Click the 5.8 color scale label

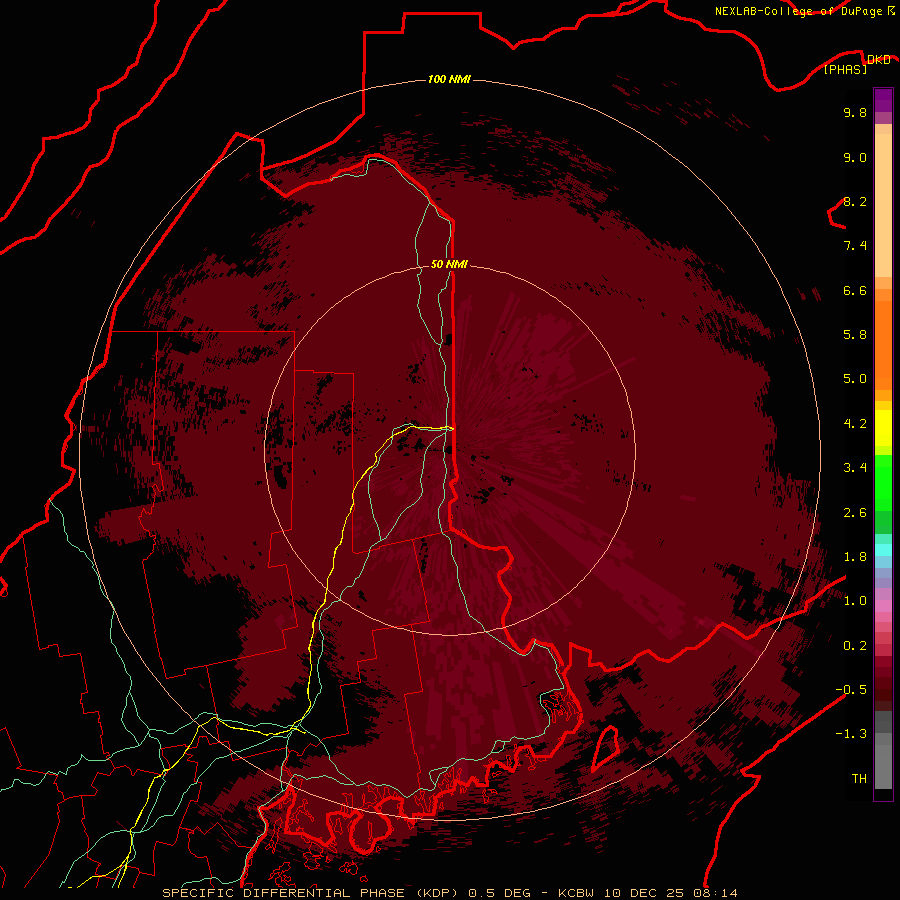[855, 335]
